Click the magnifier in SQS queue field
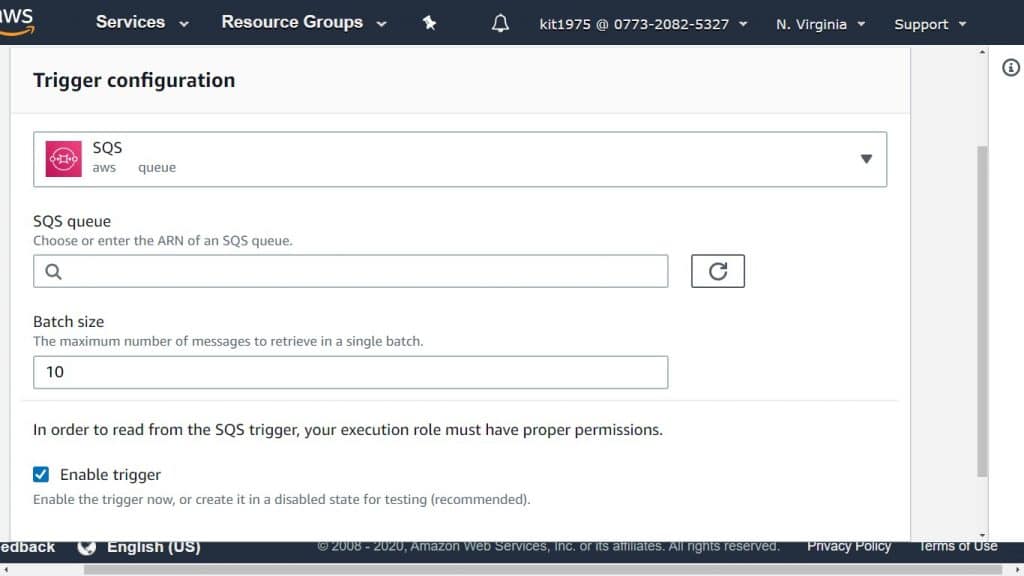This screenshot has width=1024, height=576. click(x=53, y=270)
